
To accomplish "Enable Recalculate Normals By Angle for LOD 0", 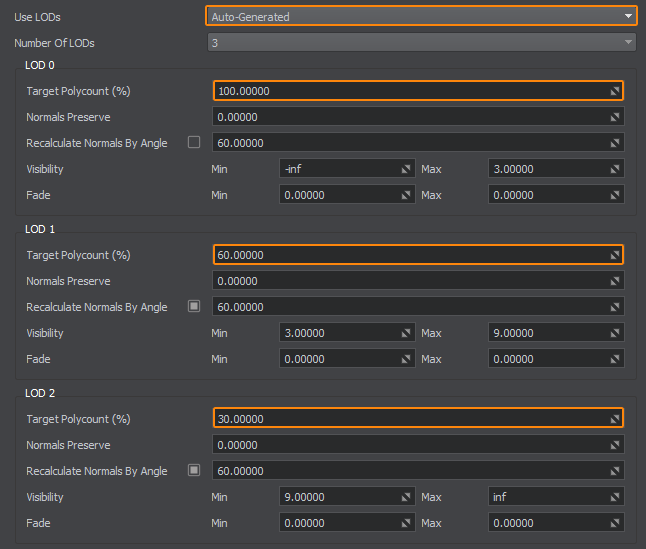I will [x=194, y=143].
